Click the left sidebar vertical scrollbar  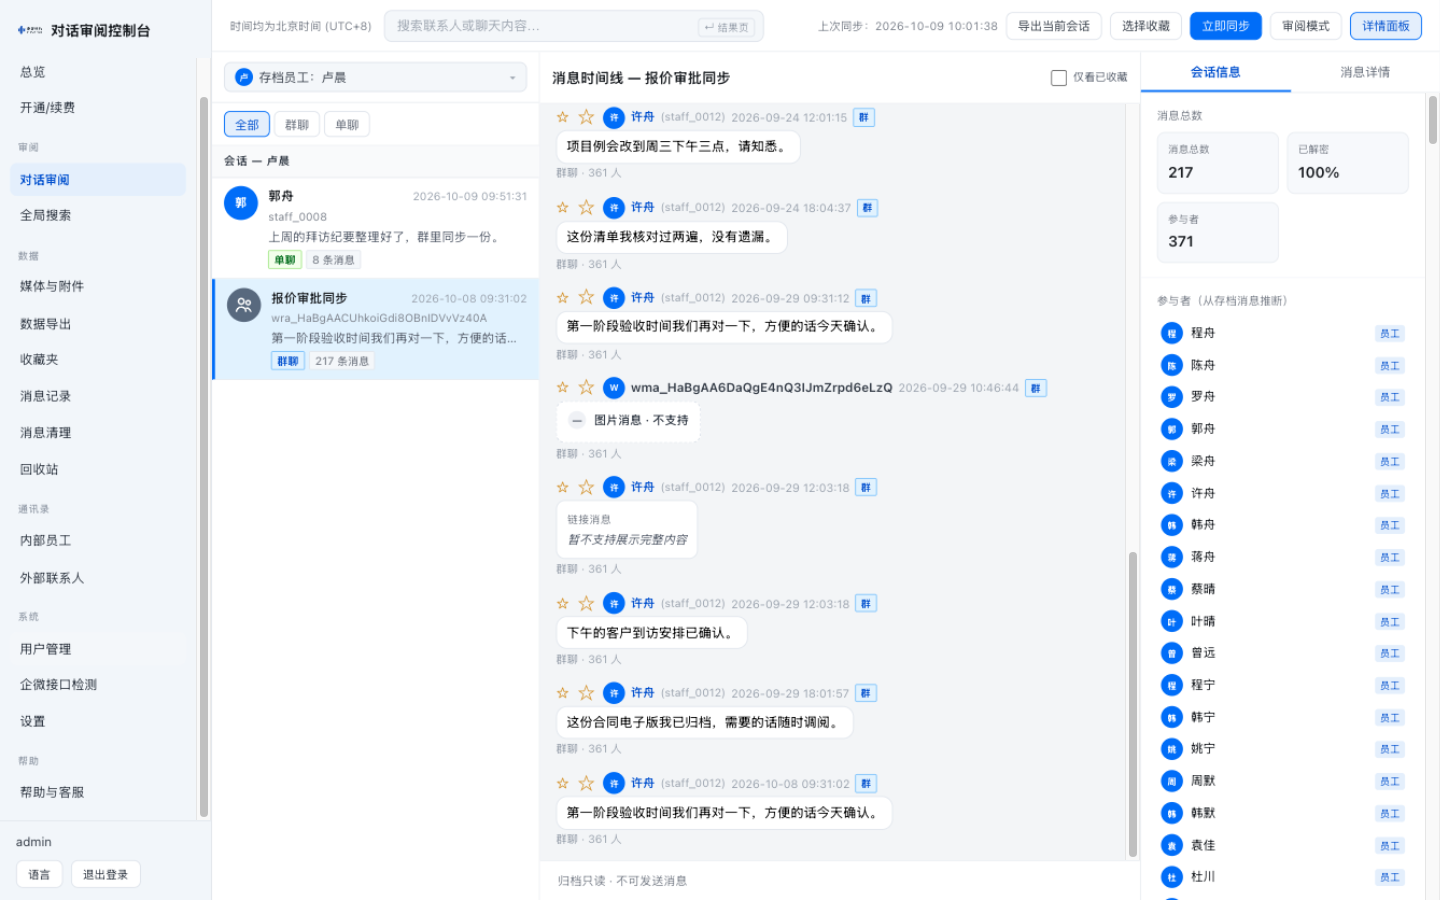pyautogui.click(x=204, y=458)
